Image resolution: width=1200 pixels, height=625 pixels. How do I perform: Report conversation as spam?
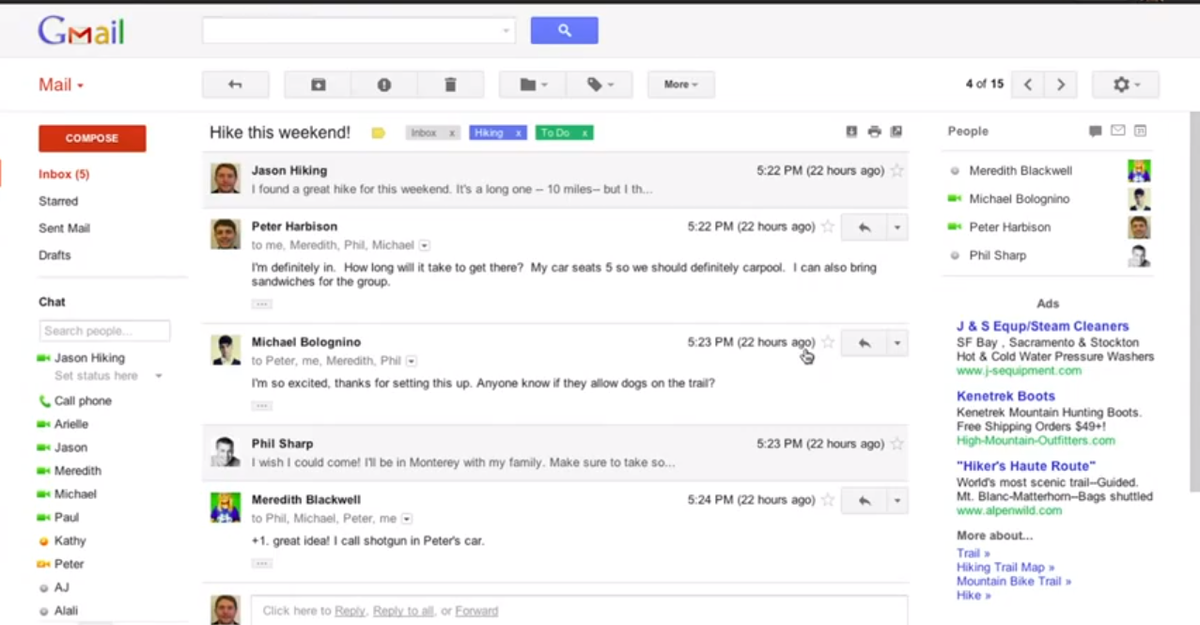point(384,85)
